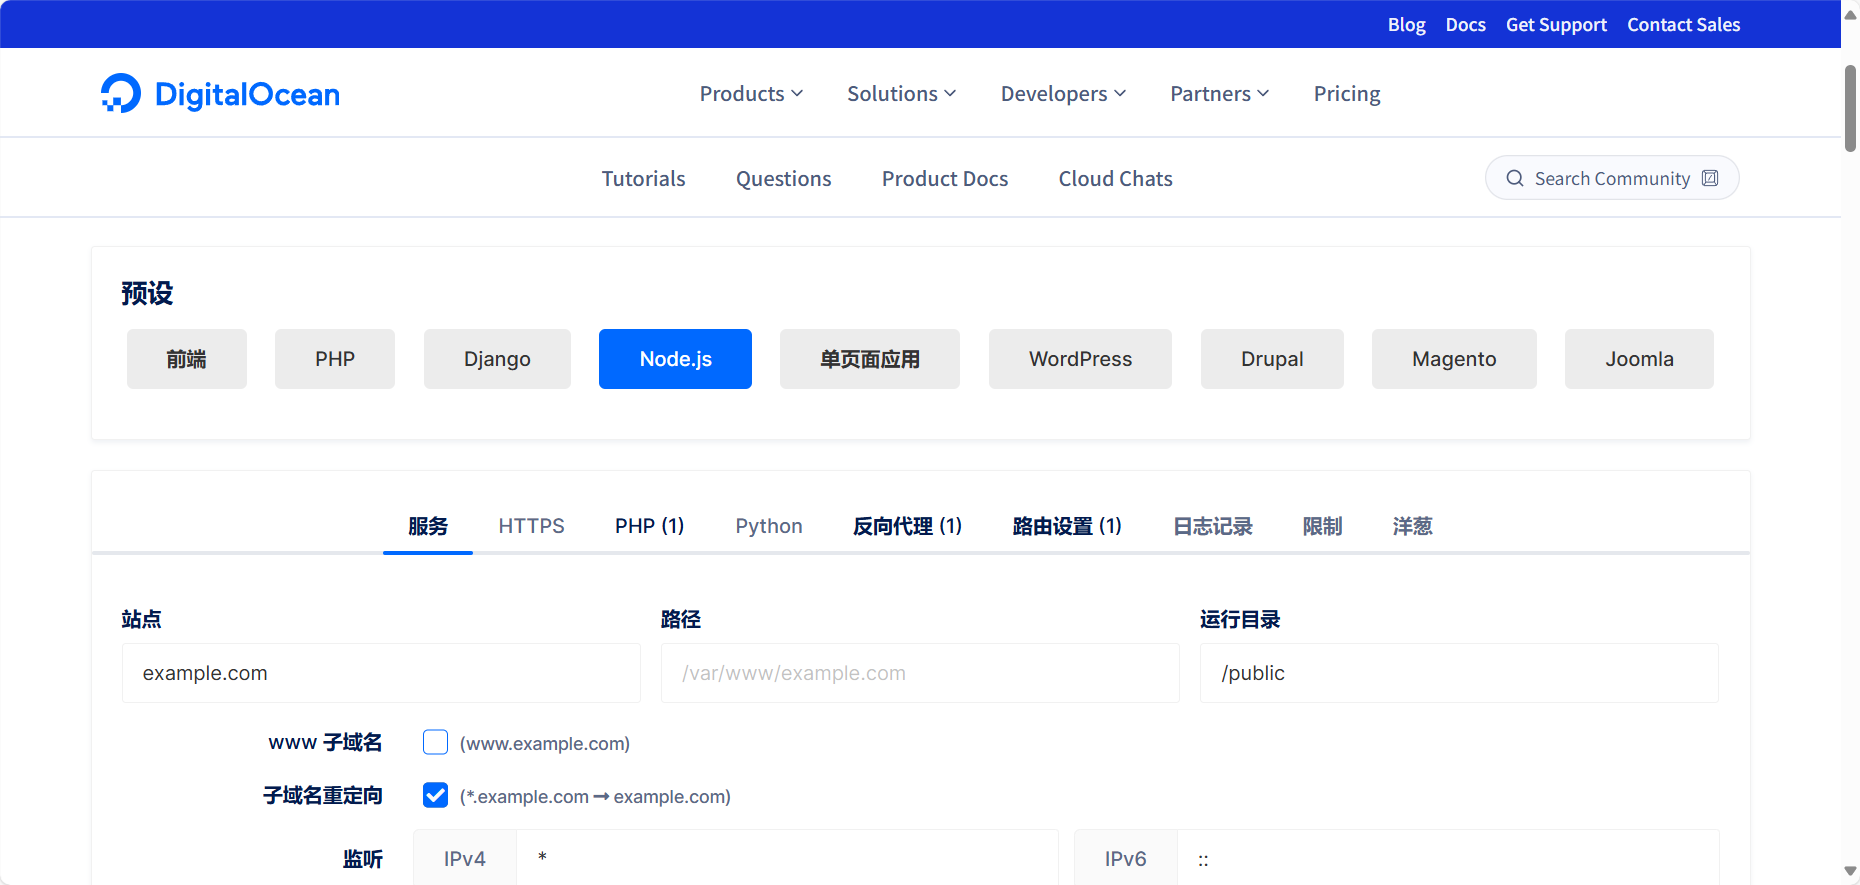This screenshot has height=885, width=1860.
Task: Switch to the 限制 tab
Action: [1322, 526]
